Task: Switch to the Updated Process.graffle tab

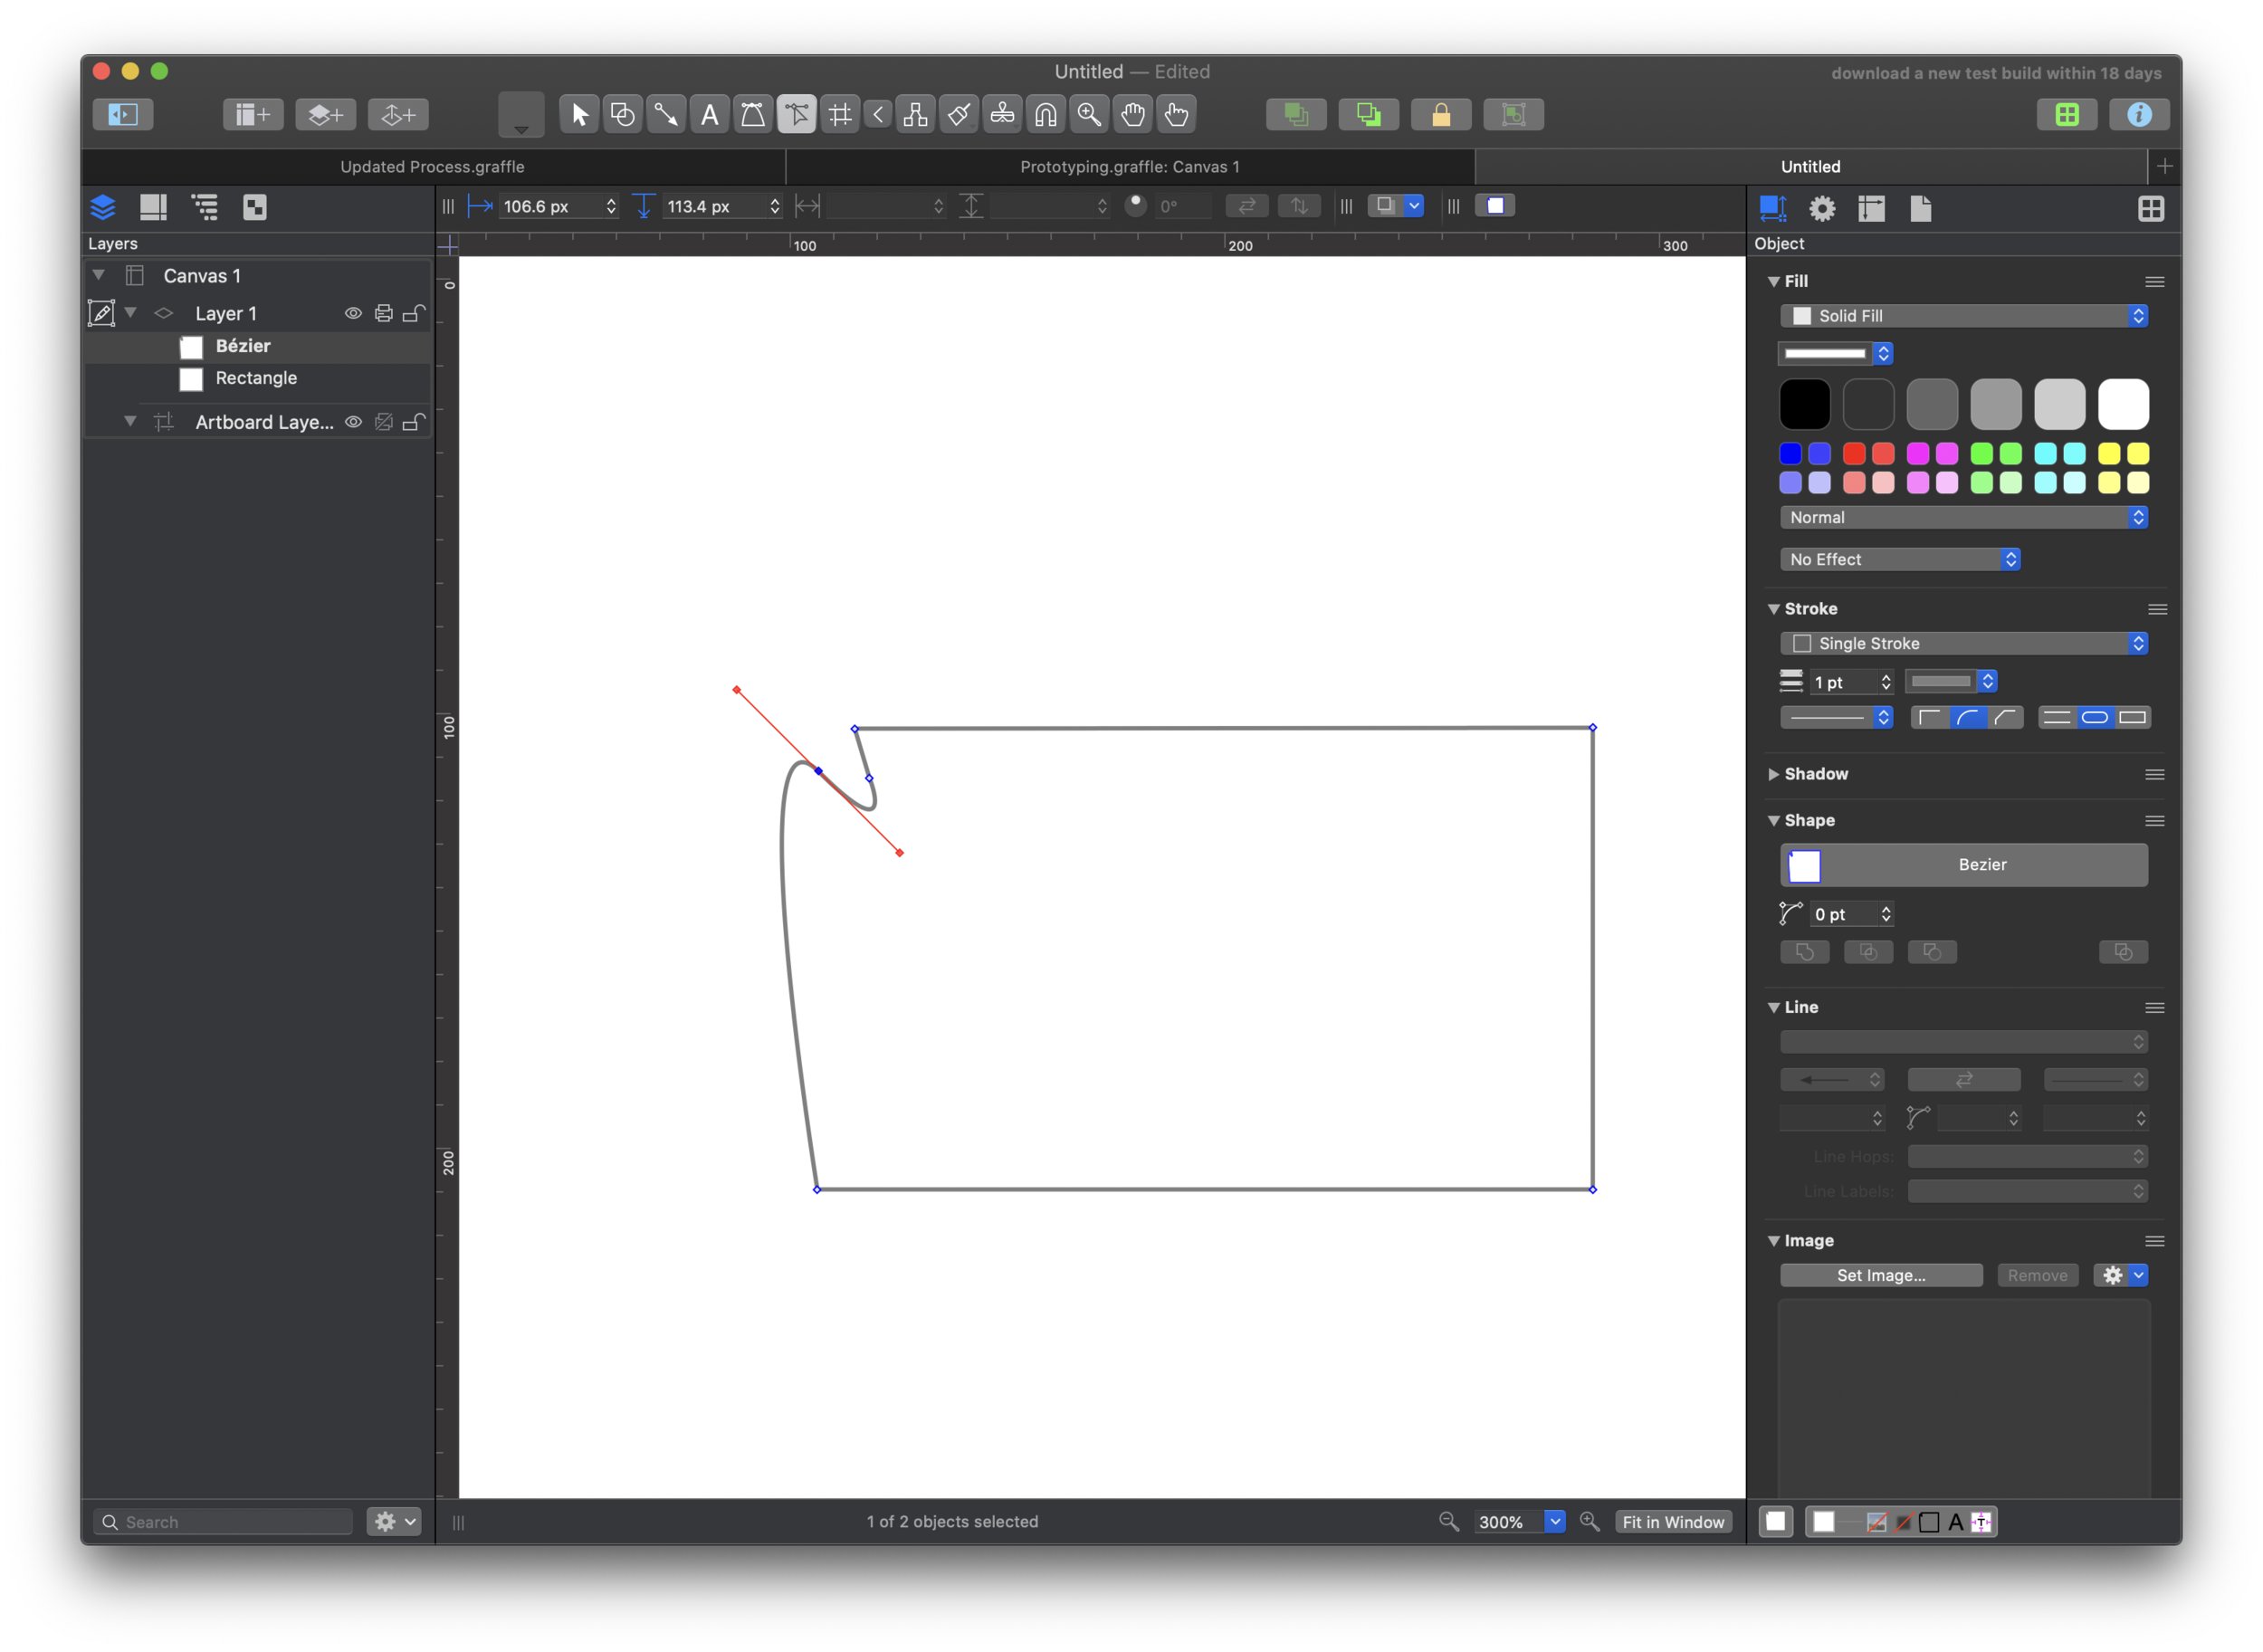Action: pos(432,166)
